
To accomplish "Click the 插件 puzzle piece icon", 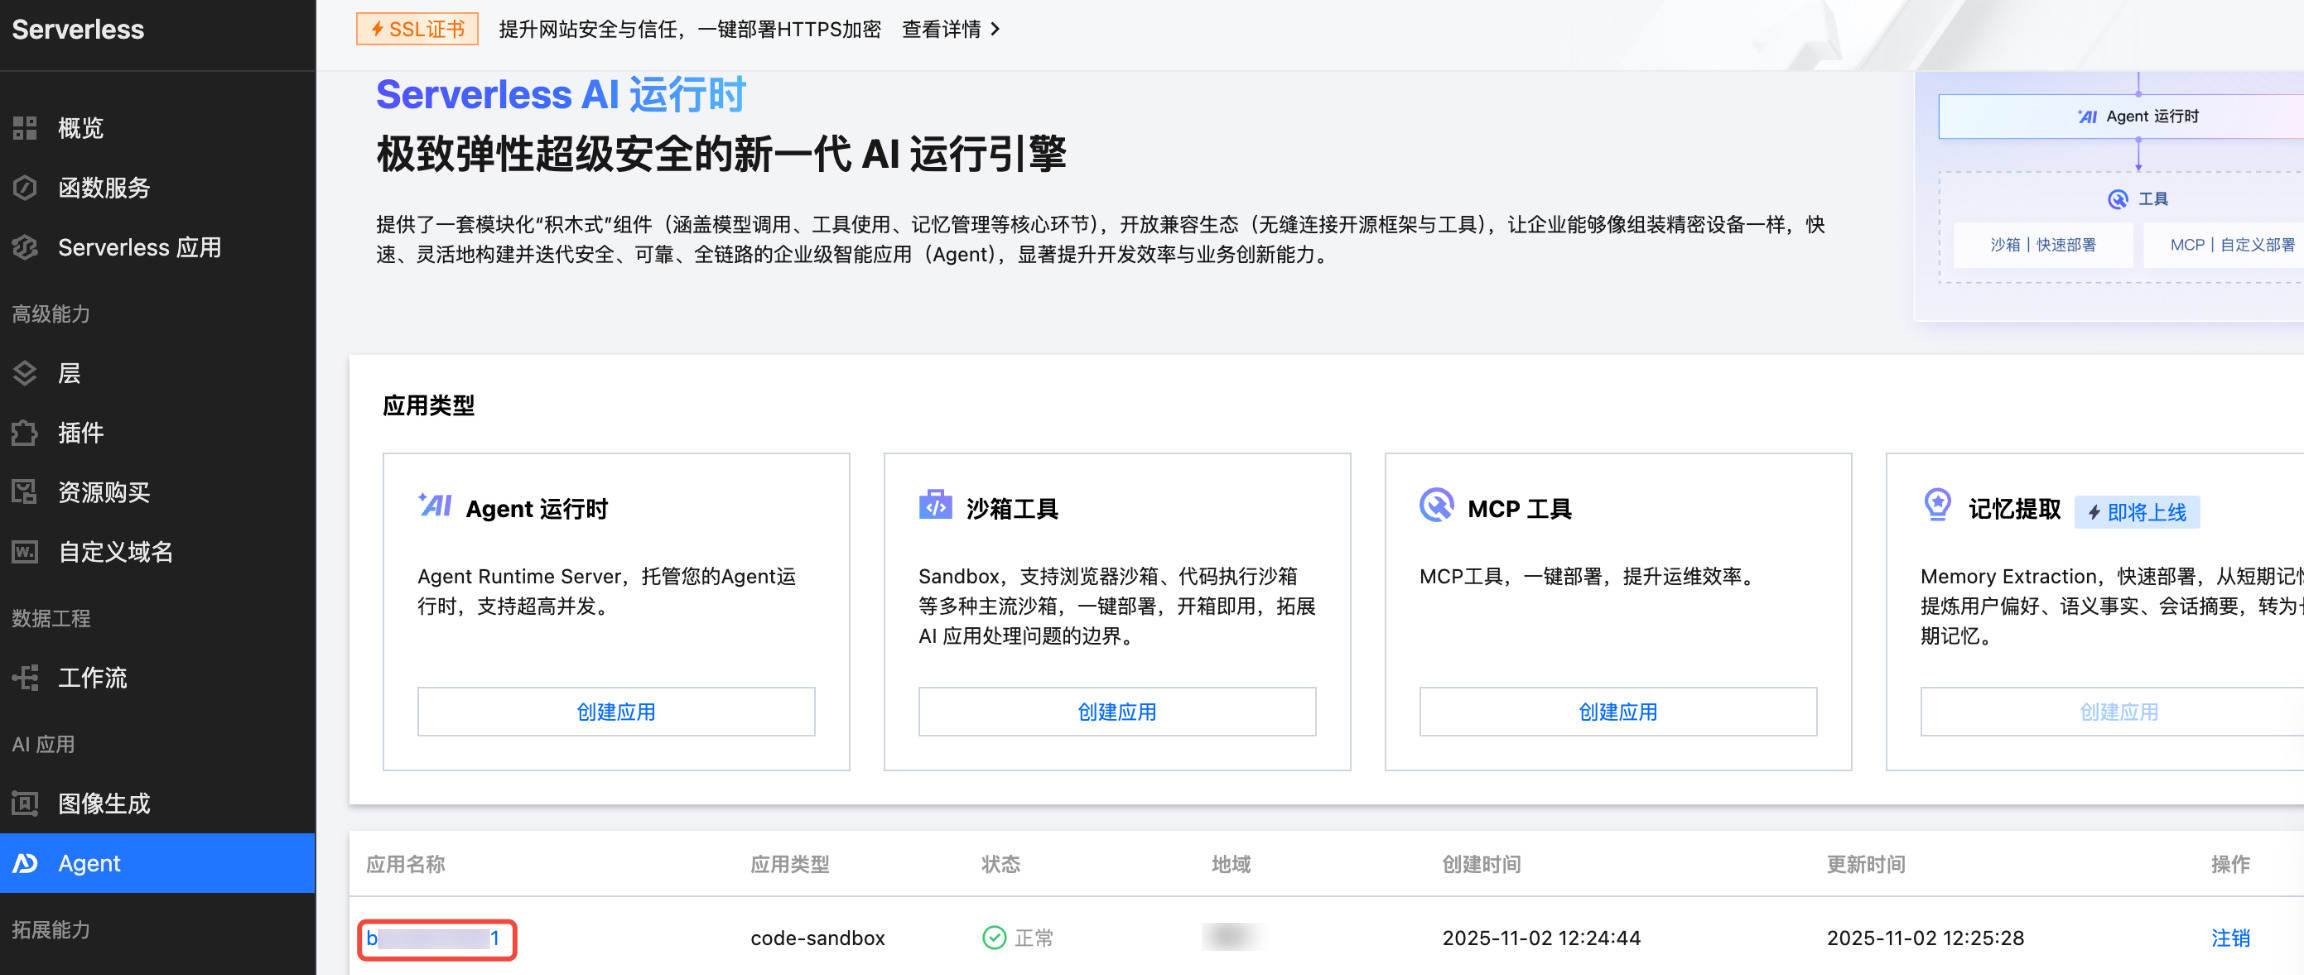I will (x=25, y=433).
